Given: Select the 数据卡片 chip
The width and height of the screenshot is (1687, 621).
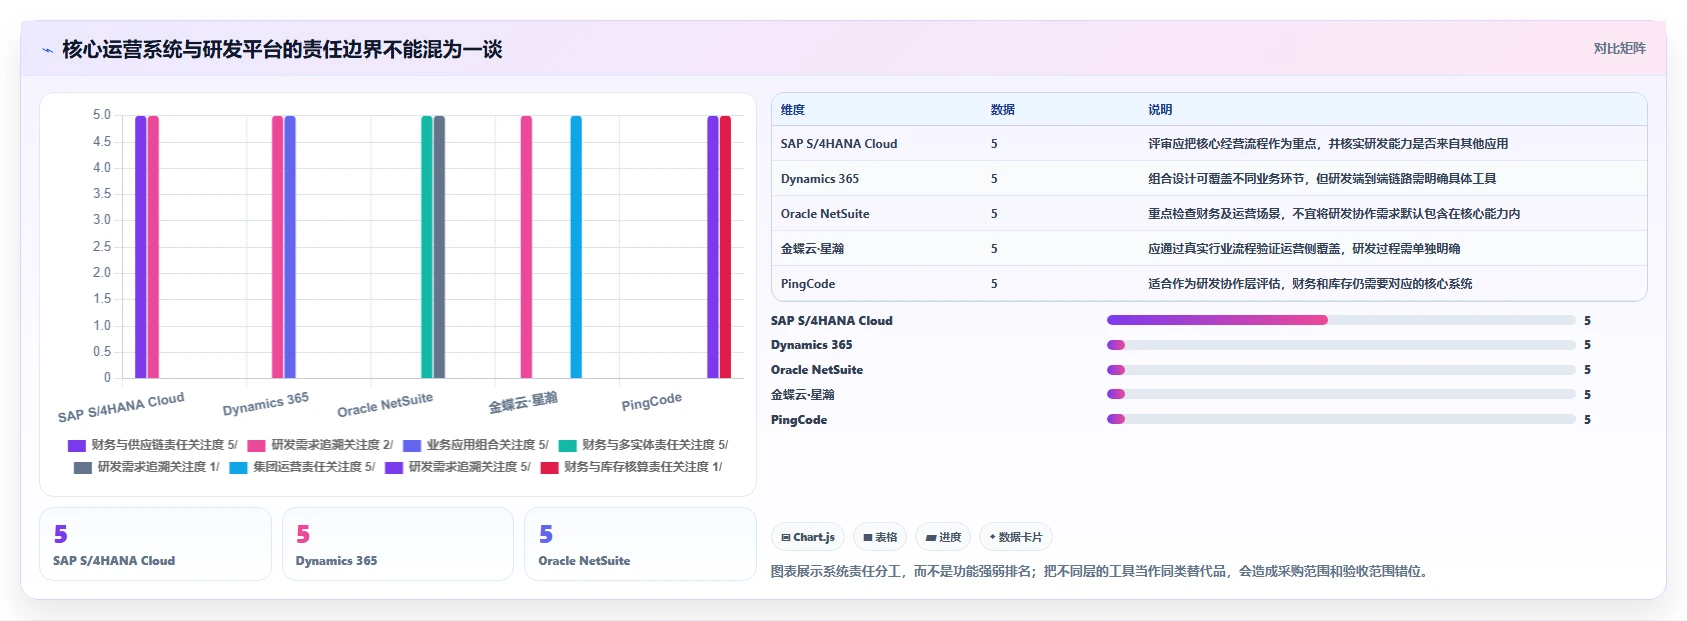Looking at the screenshot, I should 1015,537.
